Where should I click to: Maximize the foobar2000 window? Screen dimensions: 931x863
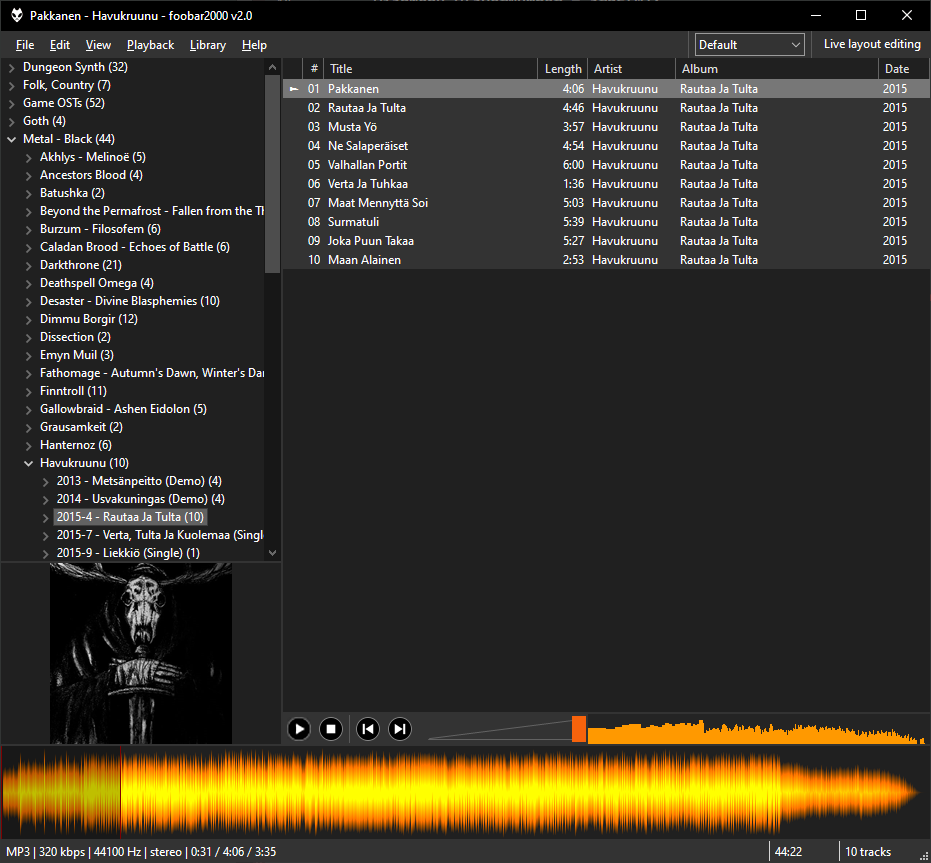[x=861, y=15]
